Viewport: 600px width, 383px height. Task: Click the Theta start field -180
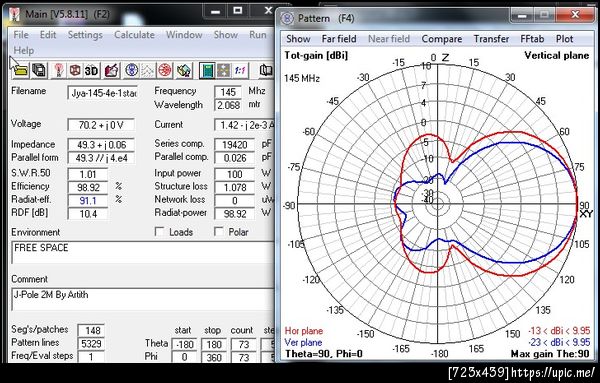pyautogui.click(x=184, y=345)
